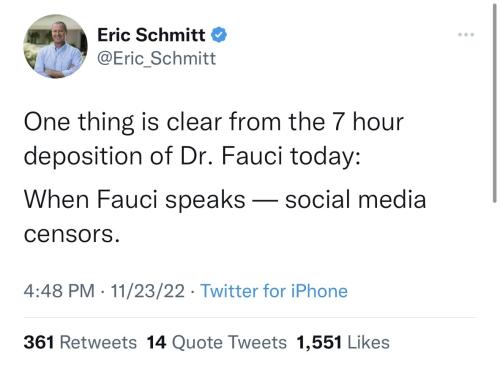
Task: Click the divider line above tweet stats
Action: pyautogui.click(x=250, y=318)
